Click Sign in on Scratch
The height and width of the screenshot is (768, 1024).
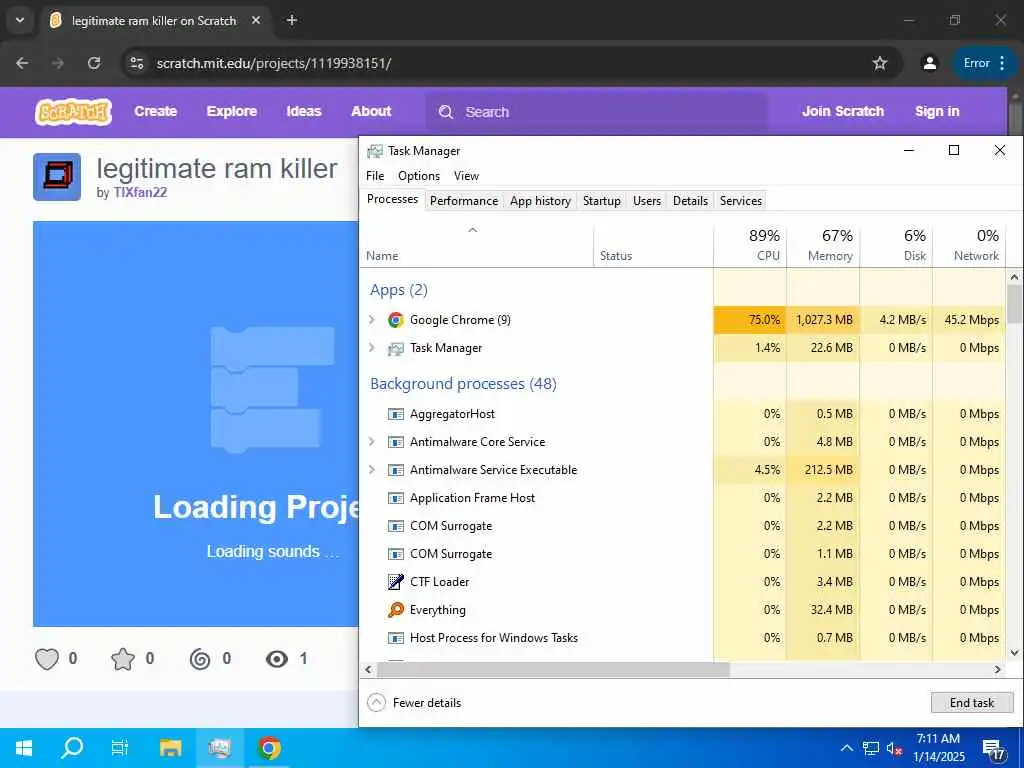(937, 112)
